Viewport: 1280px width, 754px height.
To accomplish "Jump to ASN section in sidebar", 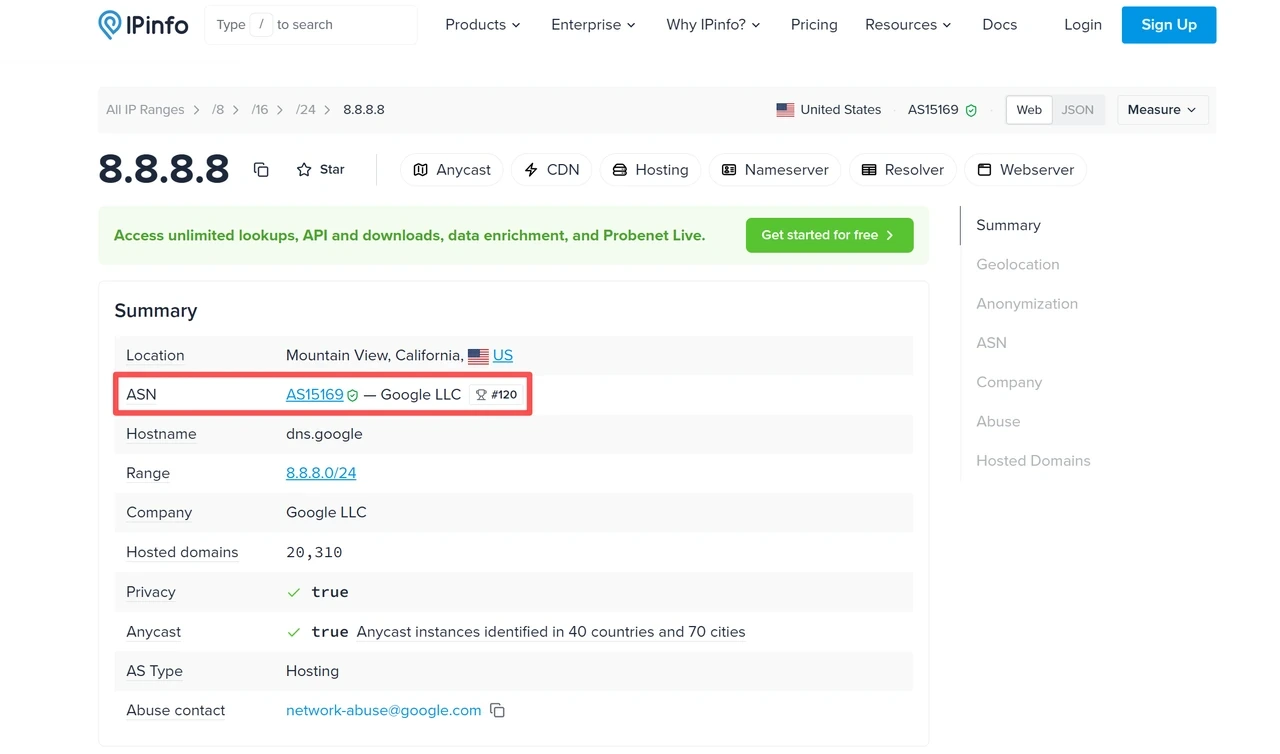I will coord(991,343).
